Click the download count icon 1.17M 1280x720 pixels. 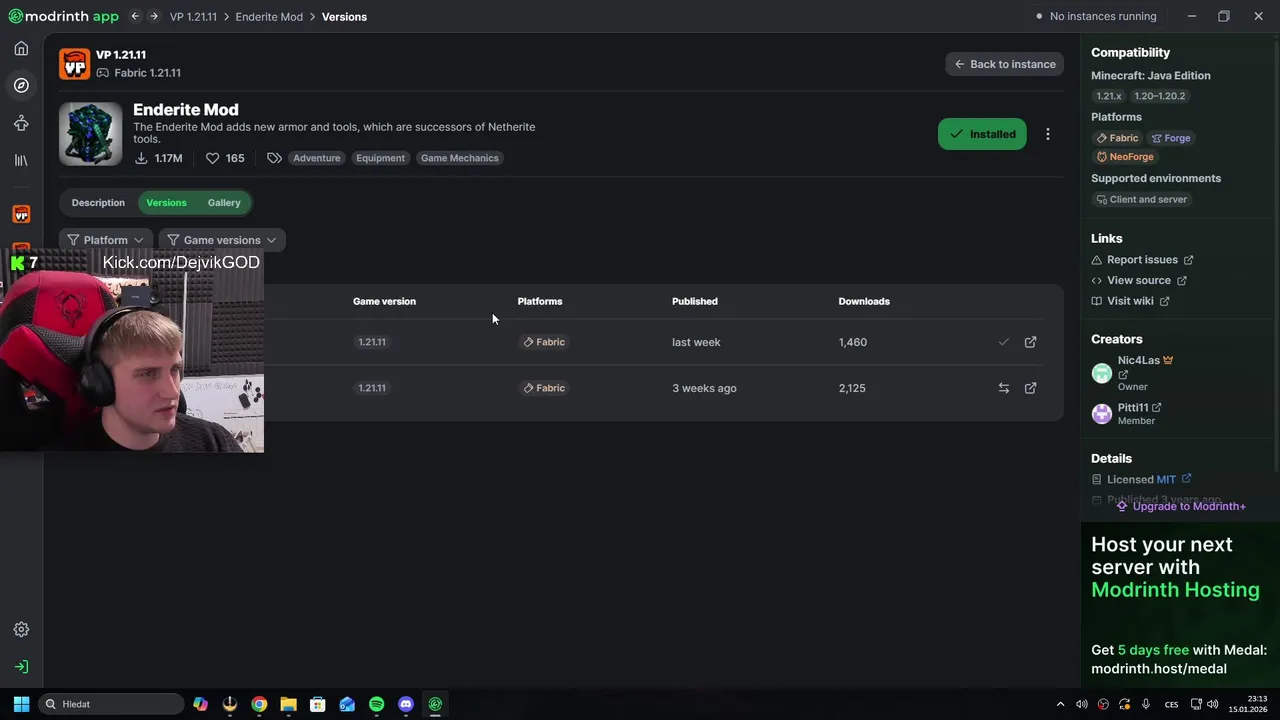(141, 158)
